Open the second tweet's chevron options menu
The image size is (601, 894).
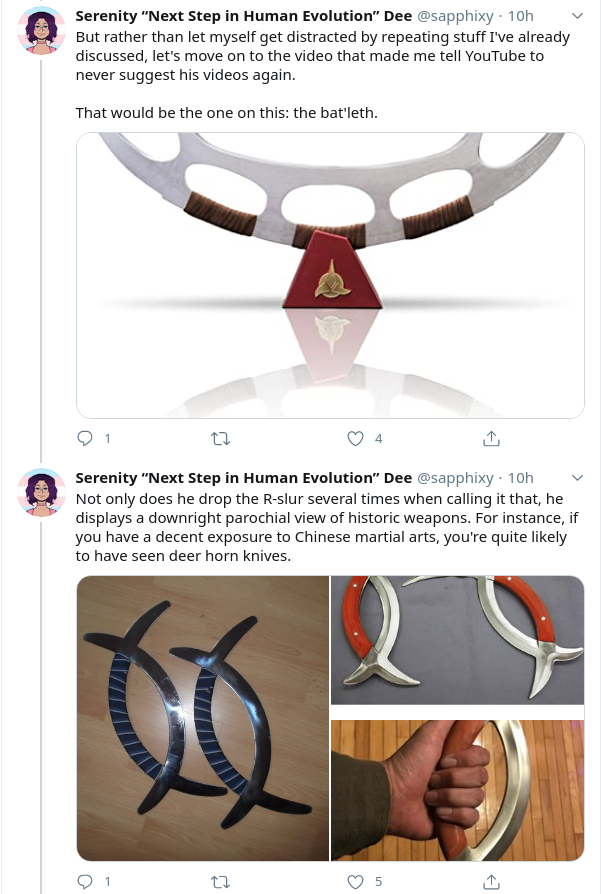pyautogui.click(x=577, y=478)
